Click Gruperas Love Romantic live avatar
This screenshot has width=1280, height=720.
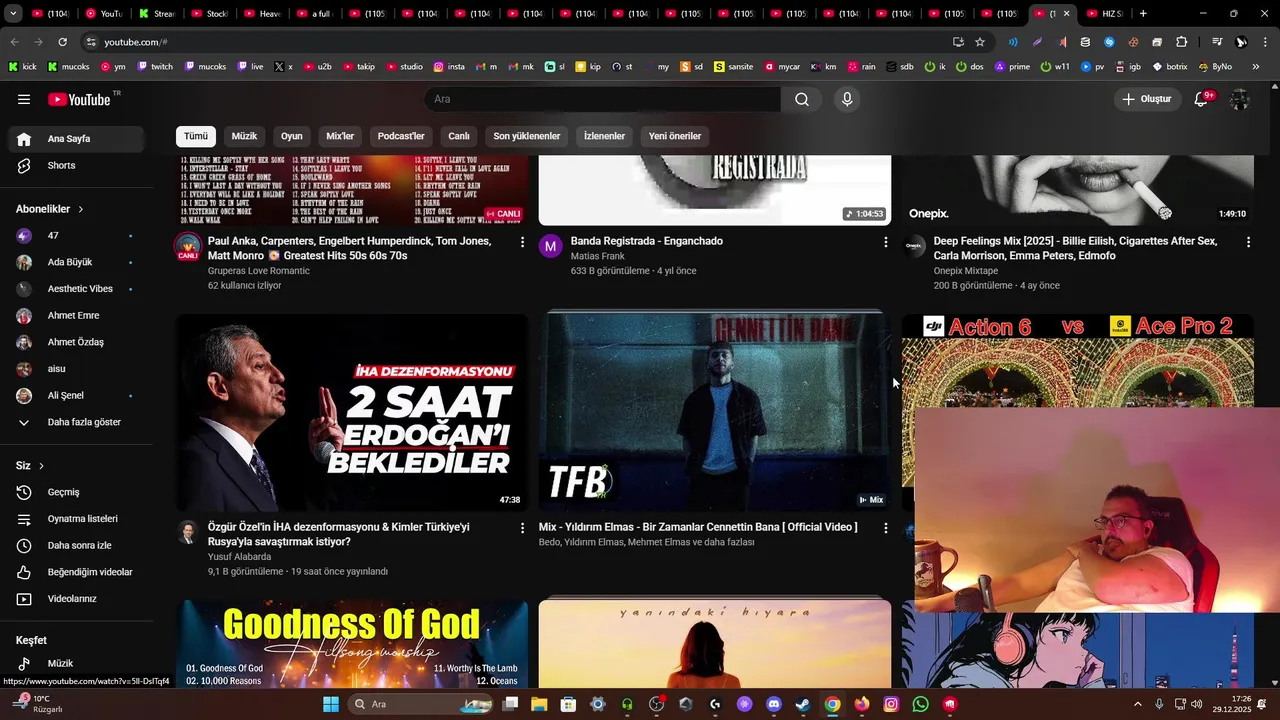(188, 247)
